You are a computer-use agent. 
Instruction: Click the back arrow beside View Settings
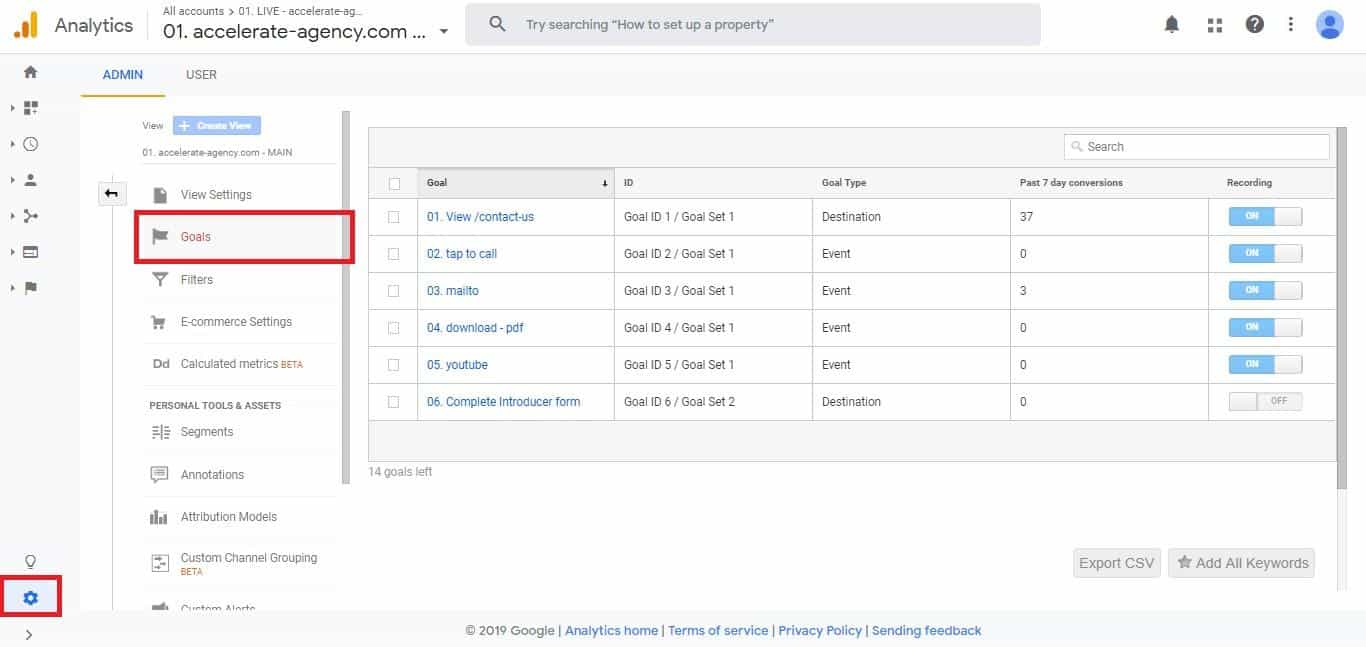click(112, 193)
